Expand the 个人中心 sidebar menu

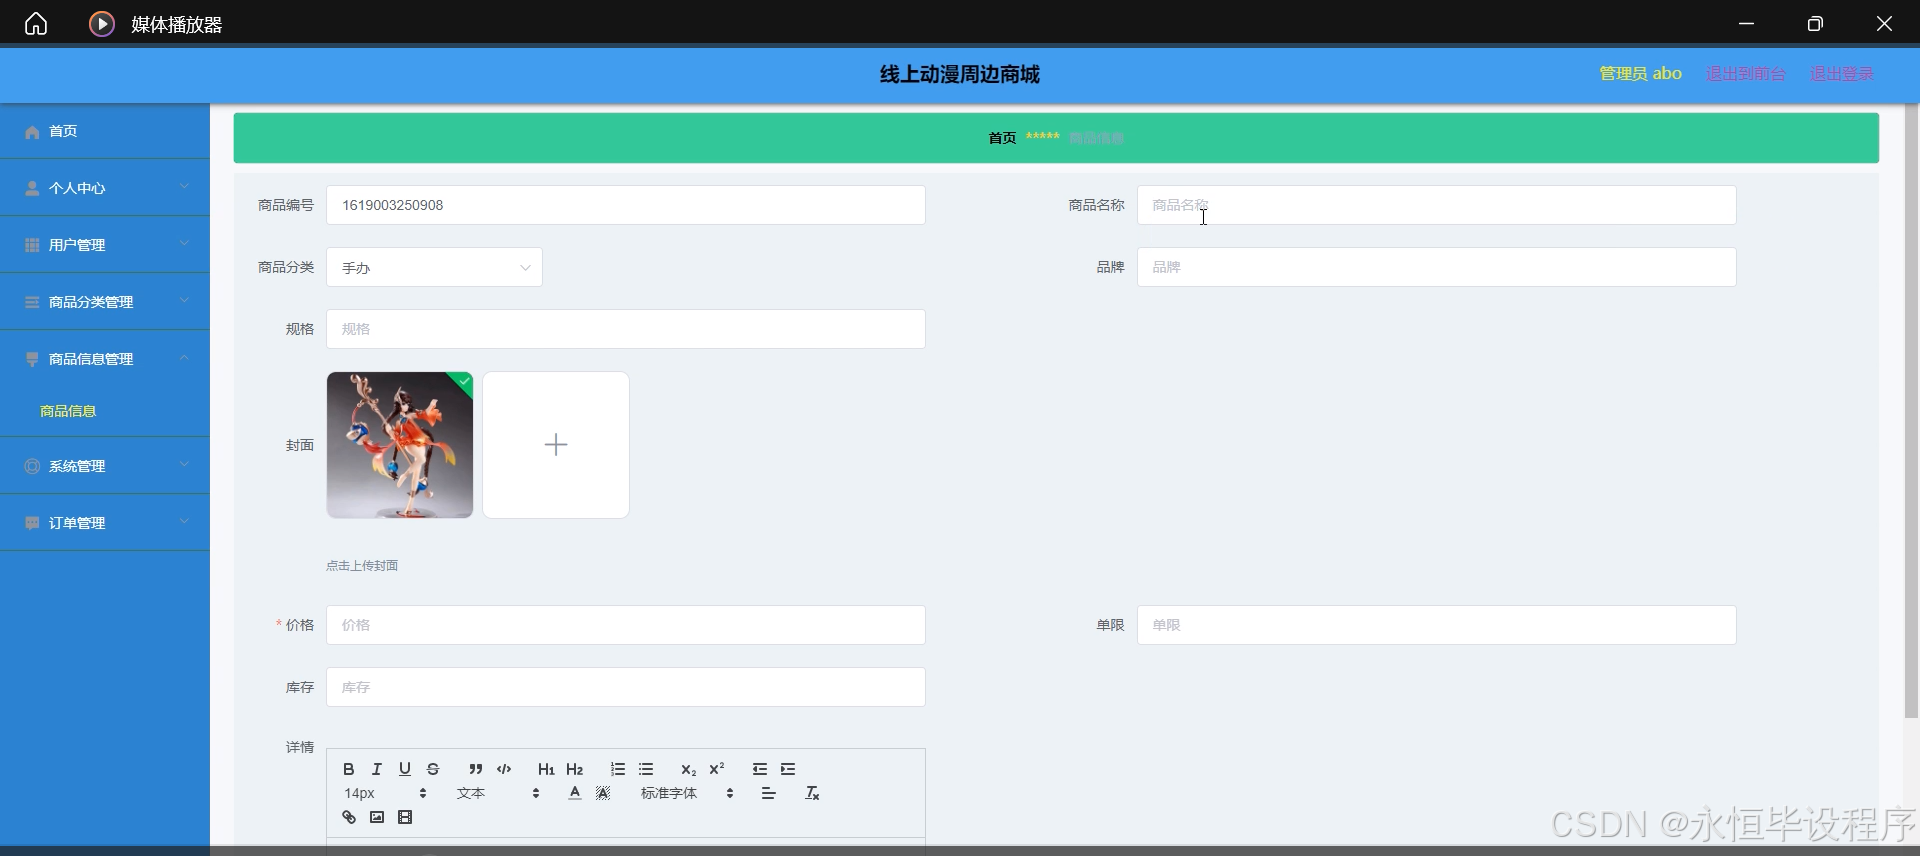click(105, 188)
